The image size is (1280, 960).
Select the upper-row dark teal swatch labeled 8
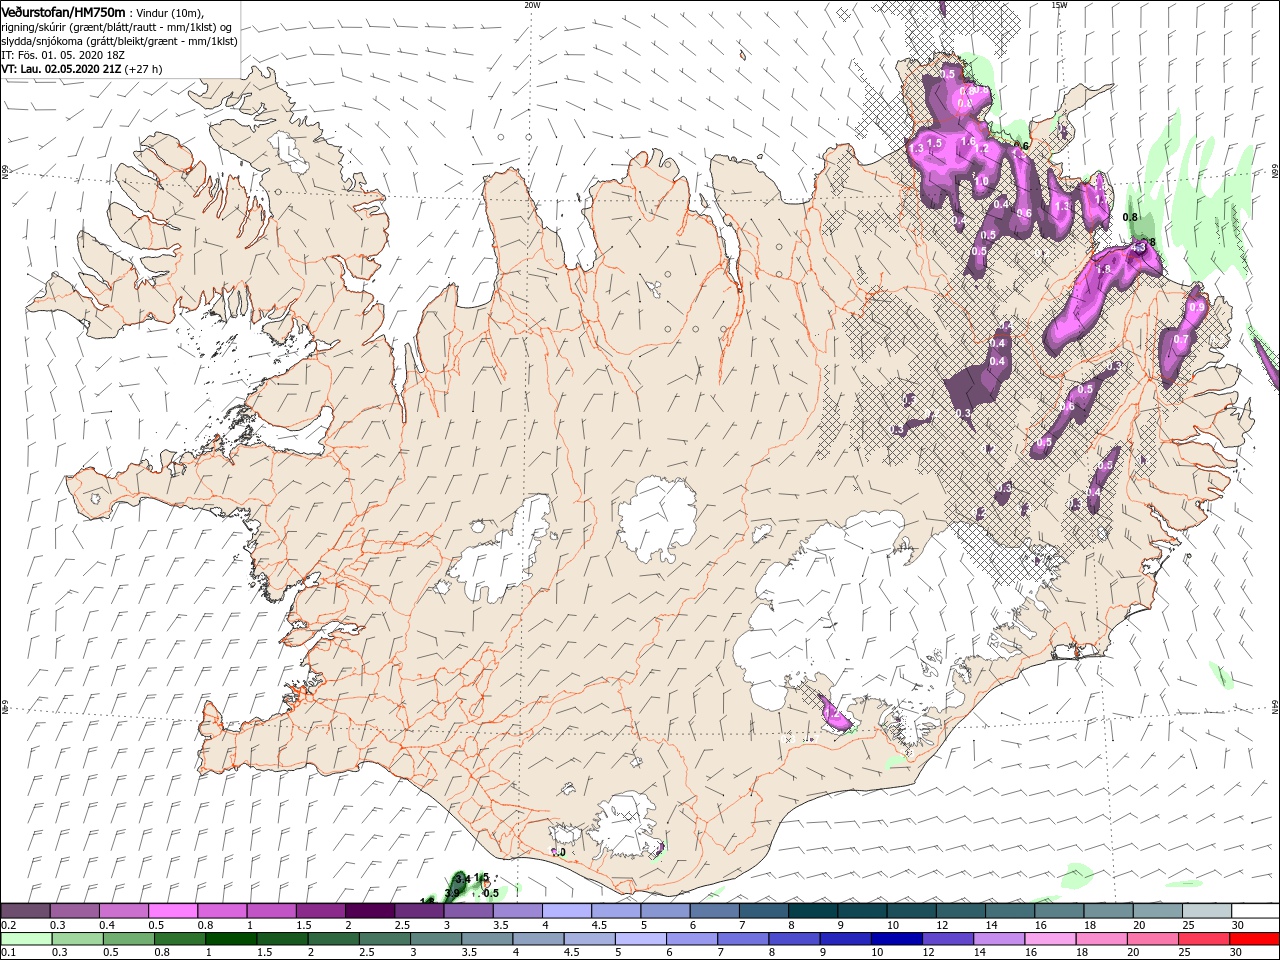pos(812,911)
